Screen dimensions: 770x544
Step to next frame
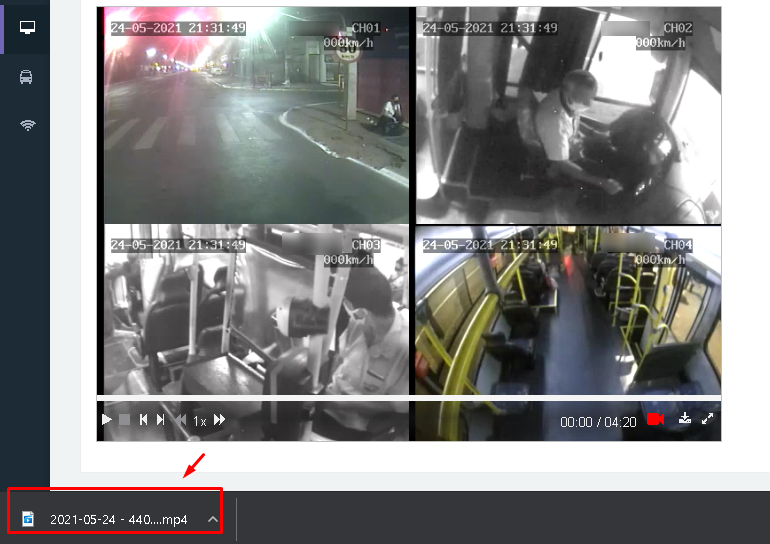pyautogui.click(x=161, y=420)
